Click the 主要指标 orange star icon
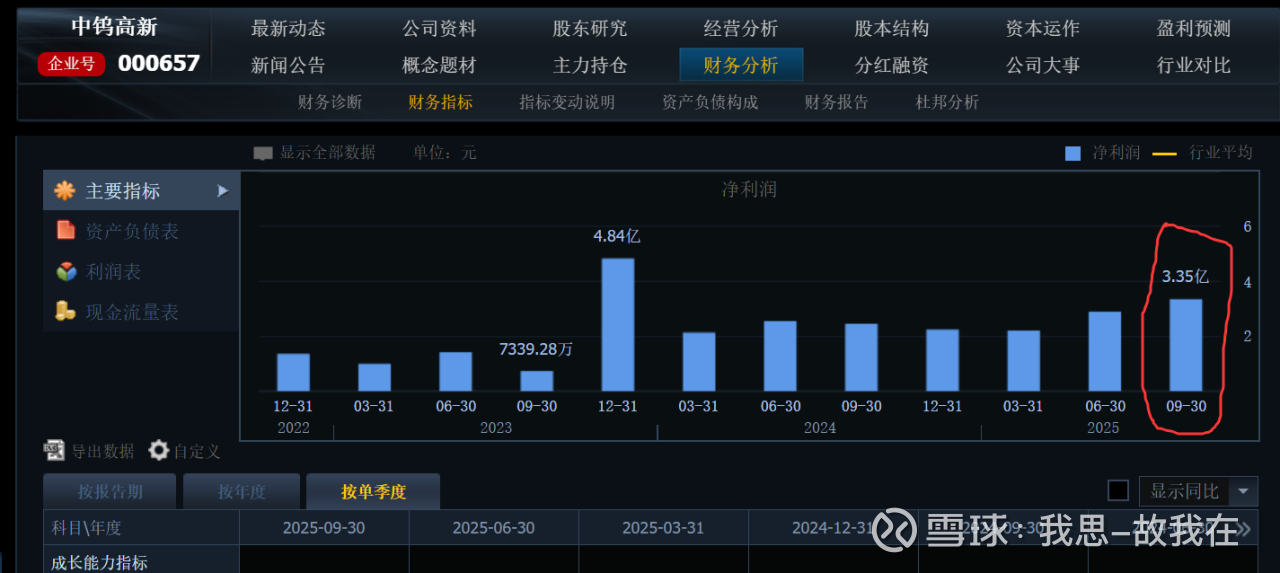This screenshot has width=1280, height=573. pyautogui.click(x=65, y=190)
